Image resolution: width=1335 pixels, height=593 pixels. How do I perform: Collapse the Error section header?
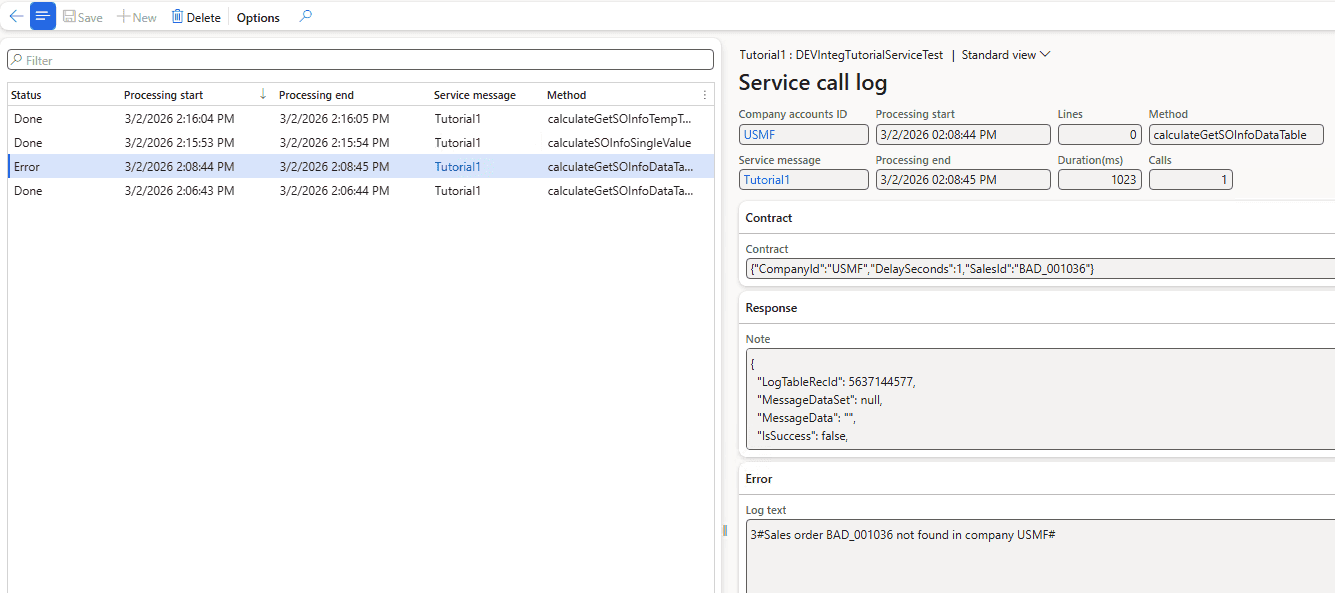pos(759,479)
